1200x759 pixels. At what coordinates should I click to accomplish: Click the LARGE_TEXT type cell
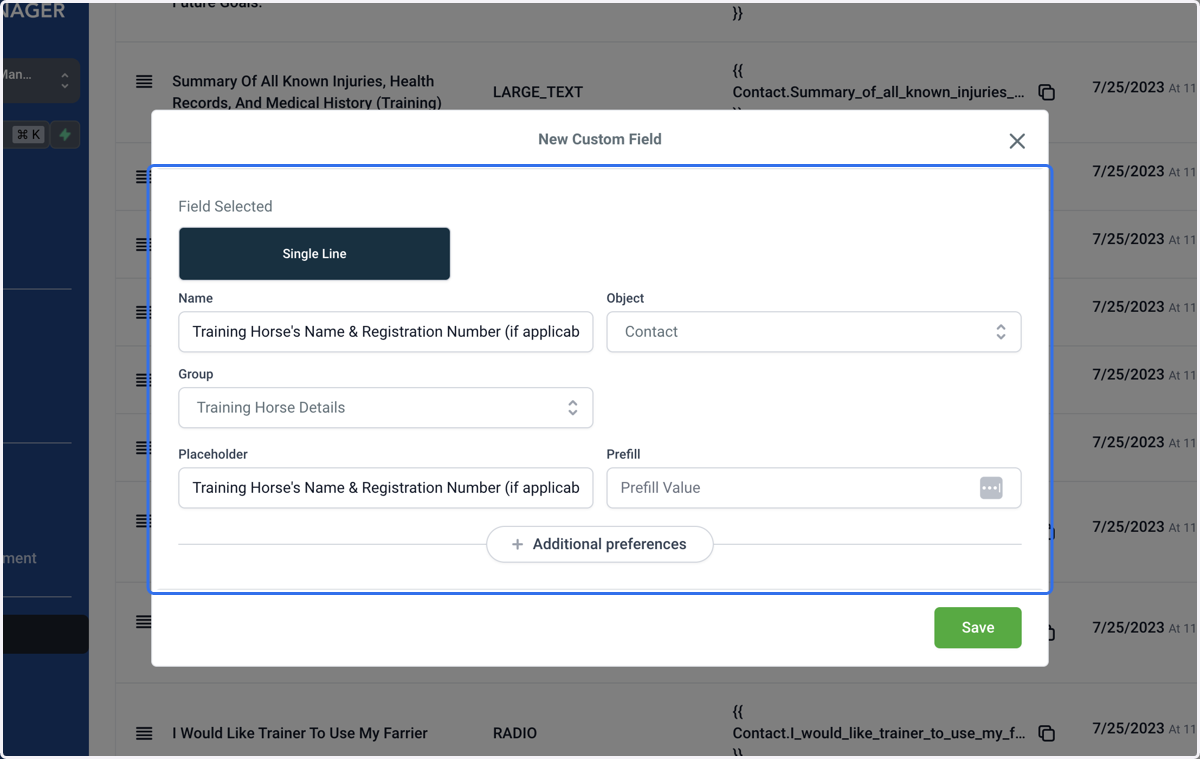coord(538,92)
